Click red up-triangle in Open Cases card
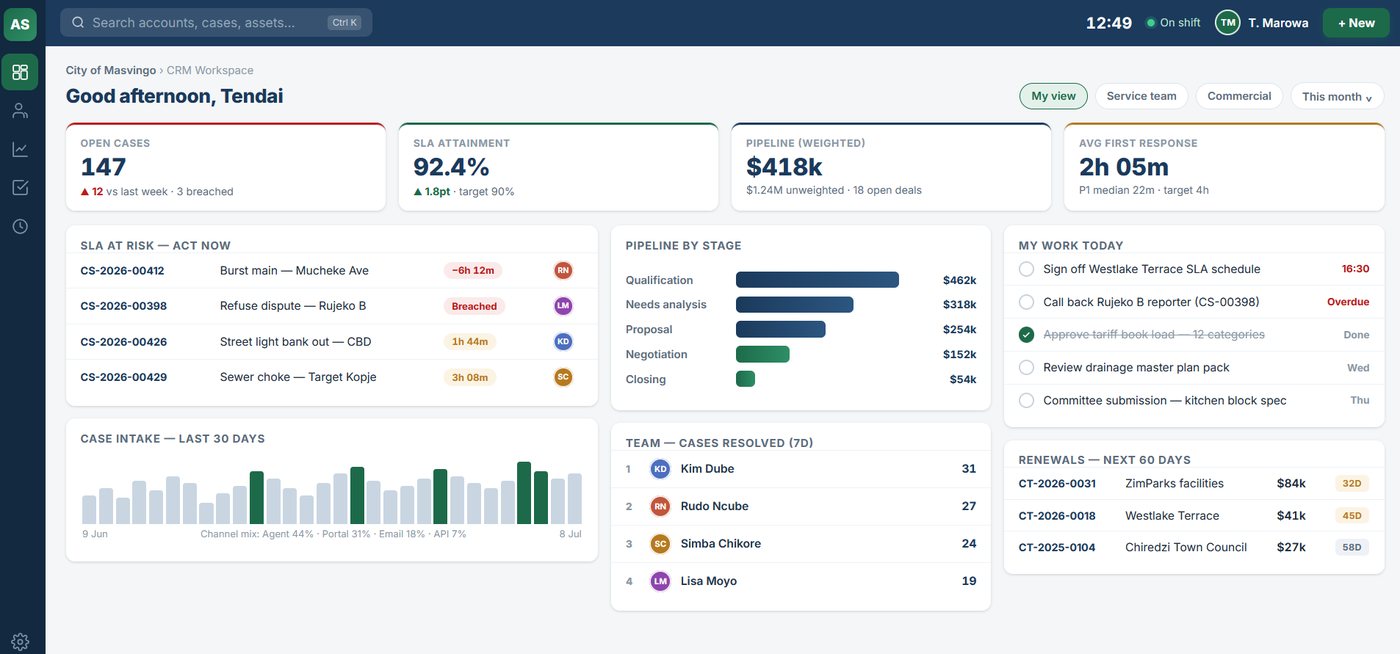This screenshot has width=1400, height=654. (85, 191)
